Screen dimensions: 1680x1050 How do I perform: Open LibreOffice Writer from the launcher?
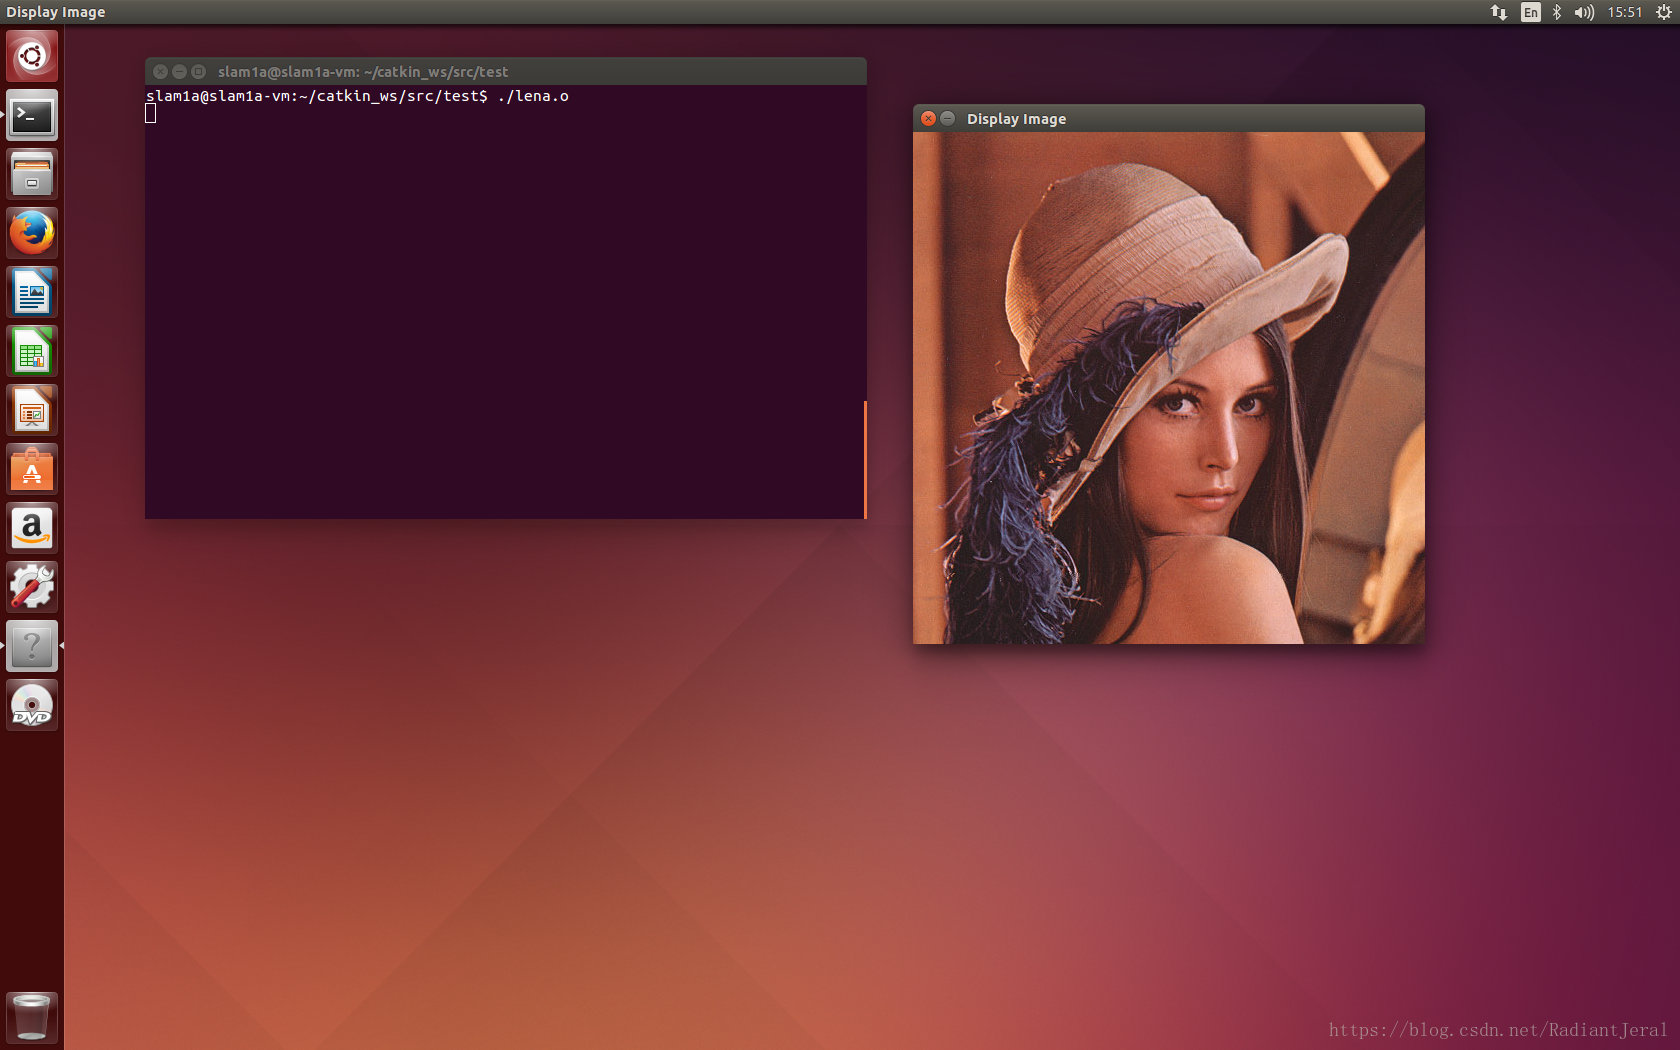pyautogui.click(x=32, y=292)
